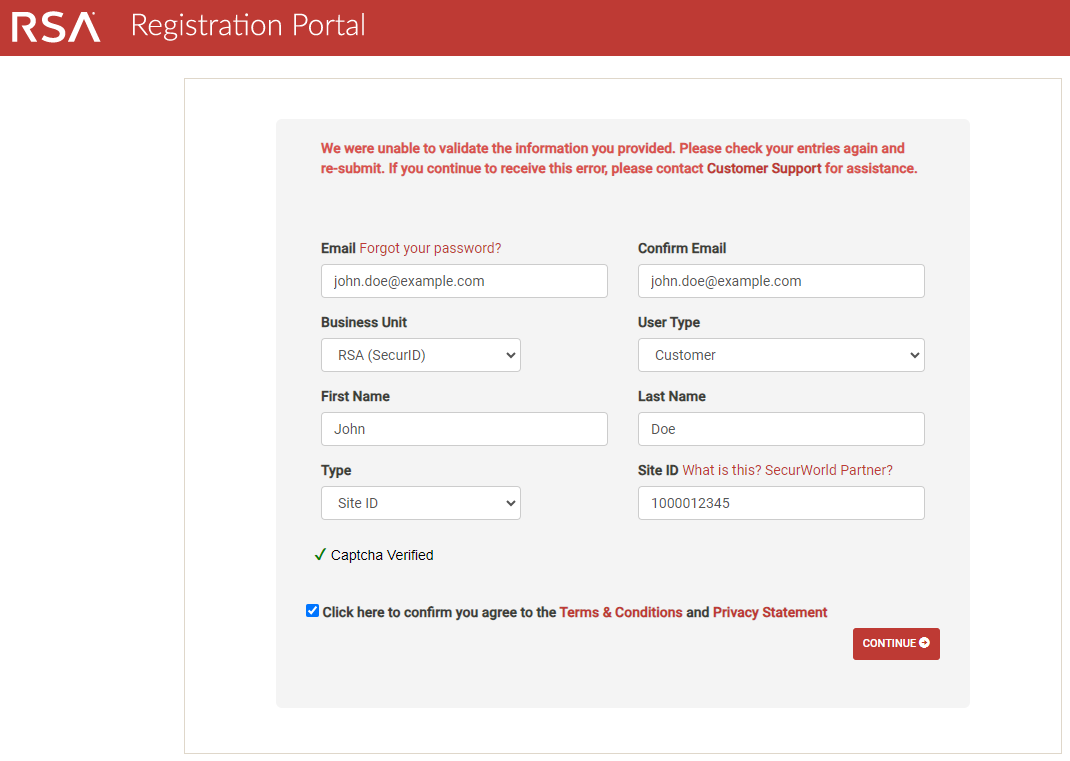Open the Business Unit dropdown
Viewport: 1070px width, 761px height.
click(x=420, y=354)
